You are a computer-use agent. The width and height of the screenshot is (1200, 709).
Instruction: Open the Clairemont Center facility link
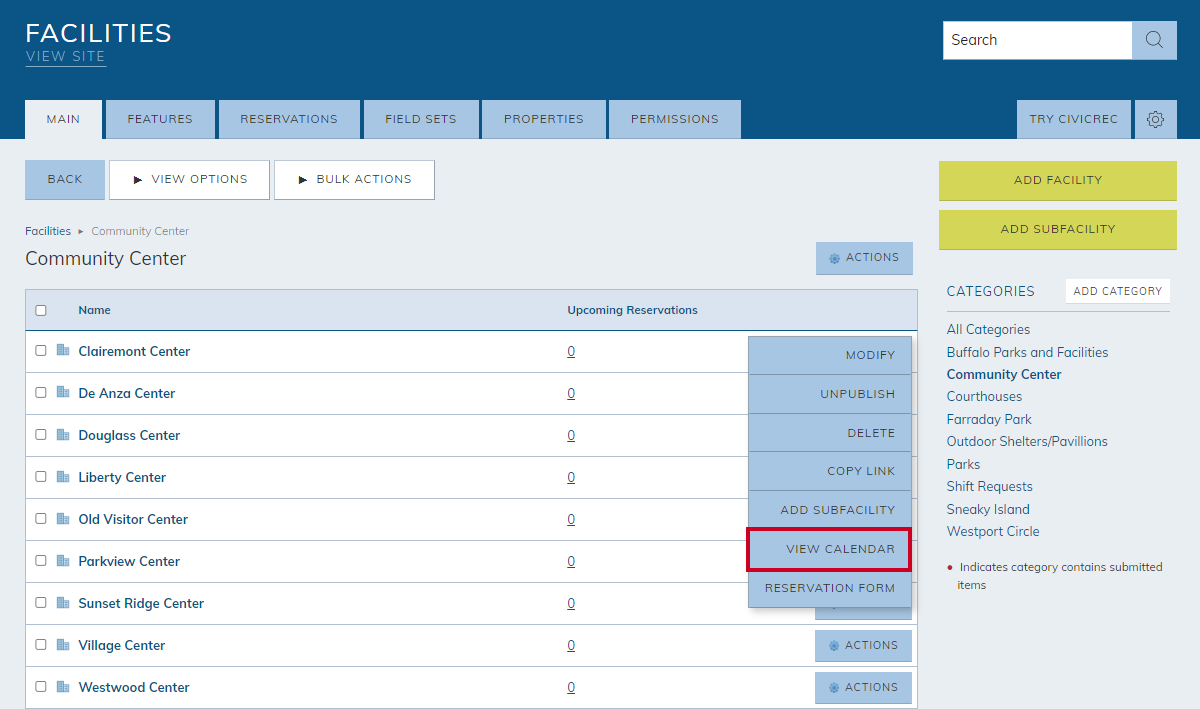click(x=134, y=351)
